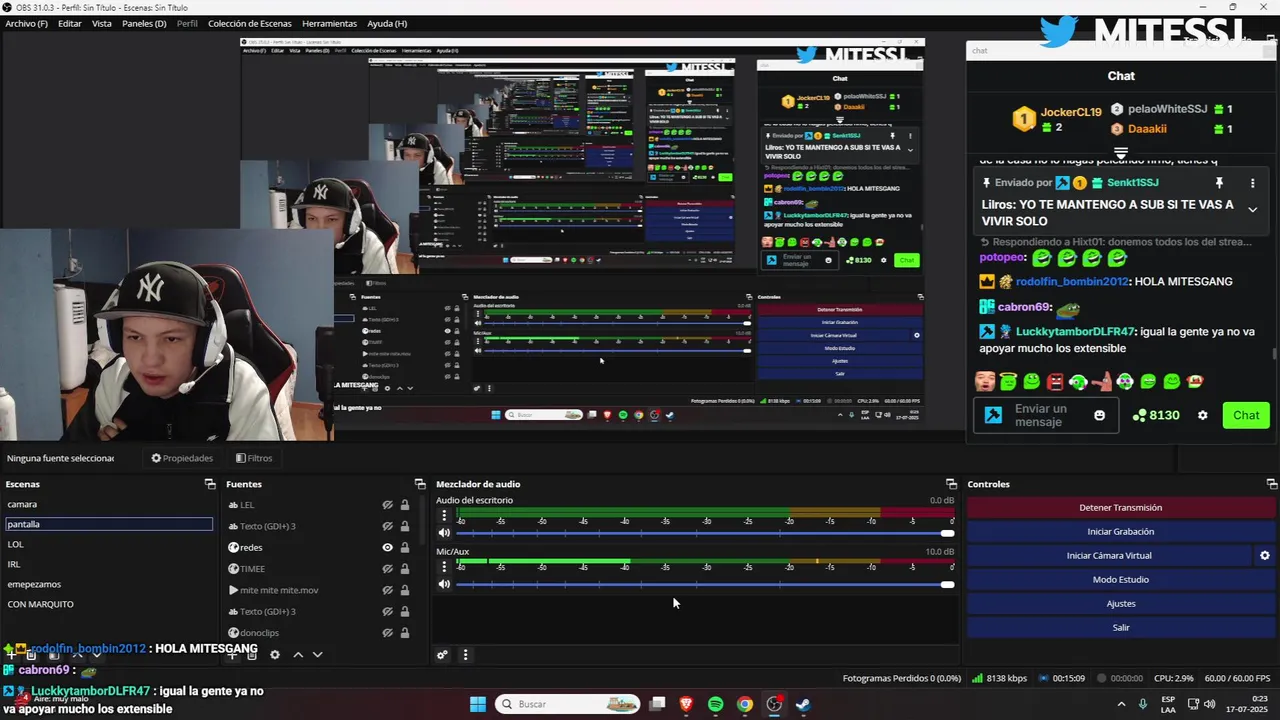Image resolution: width=1280 pixels, height=720 pixels.
Task: Open emoji picker in chat input
Action: click(1100, 415)
